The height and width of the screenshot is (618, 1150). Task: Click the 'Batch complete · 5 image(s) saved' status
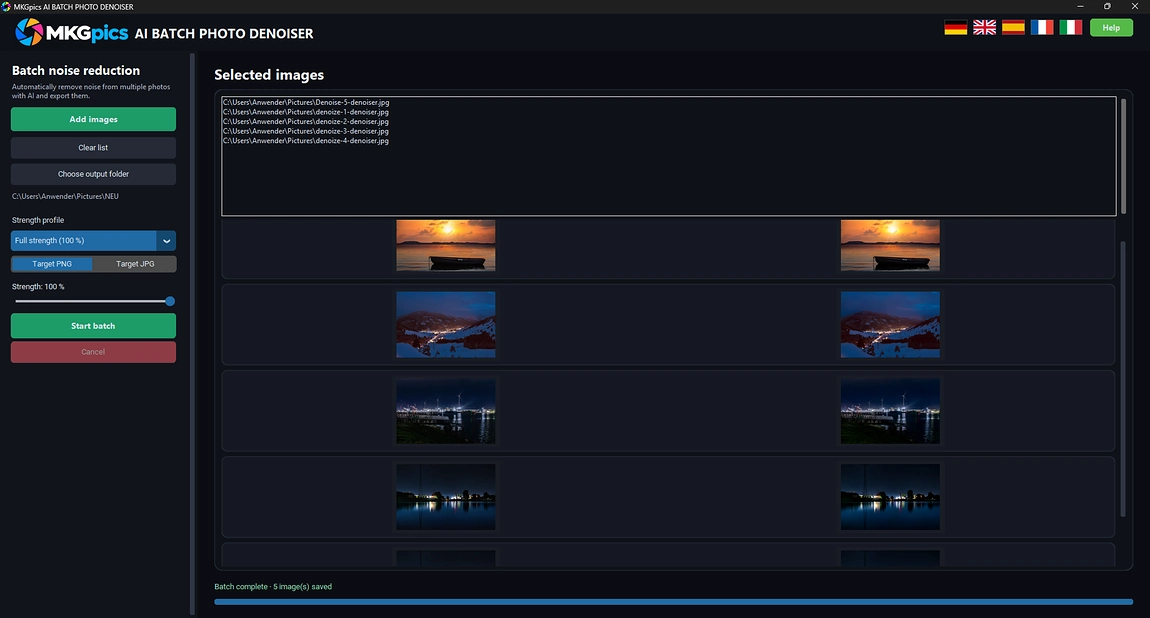273,586
